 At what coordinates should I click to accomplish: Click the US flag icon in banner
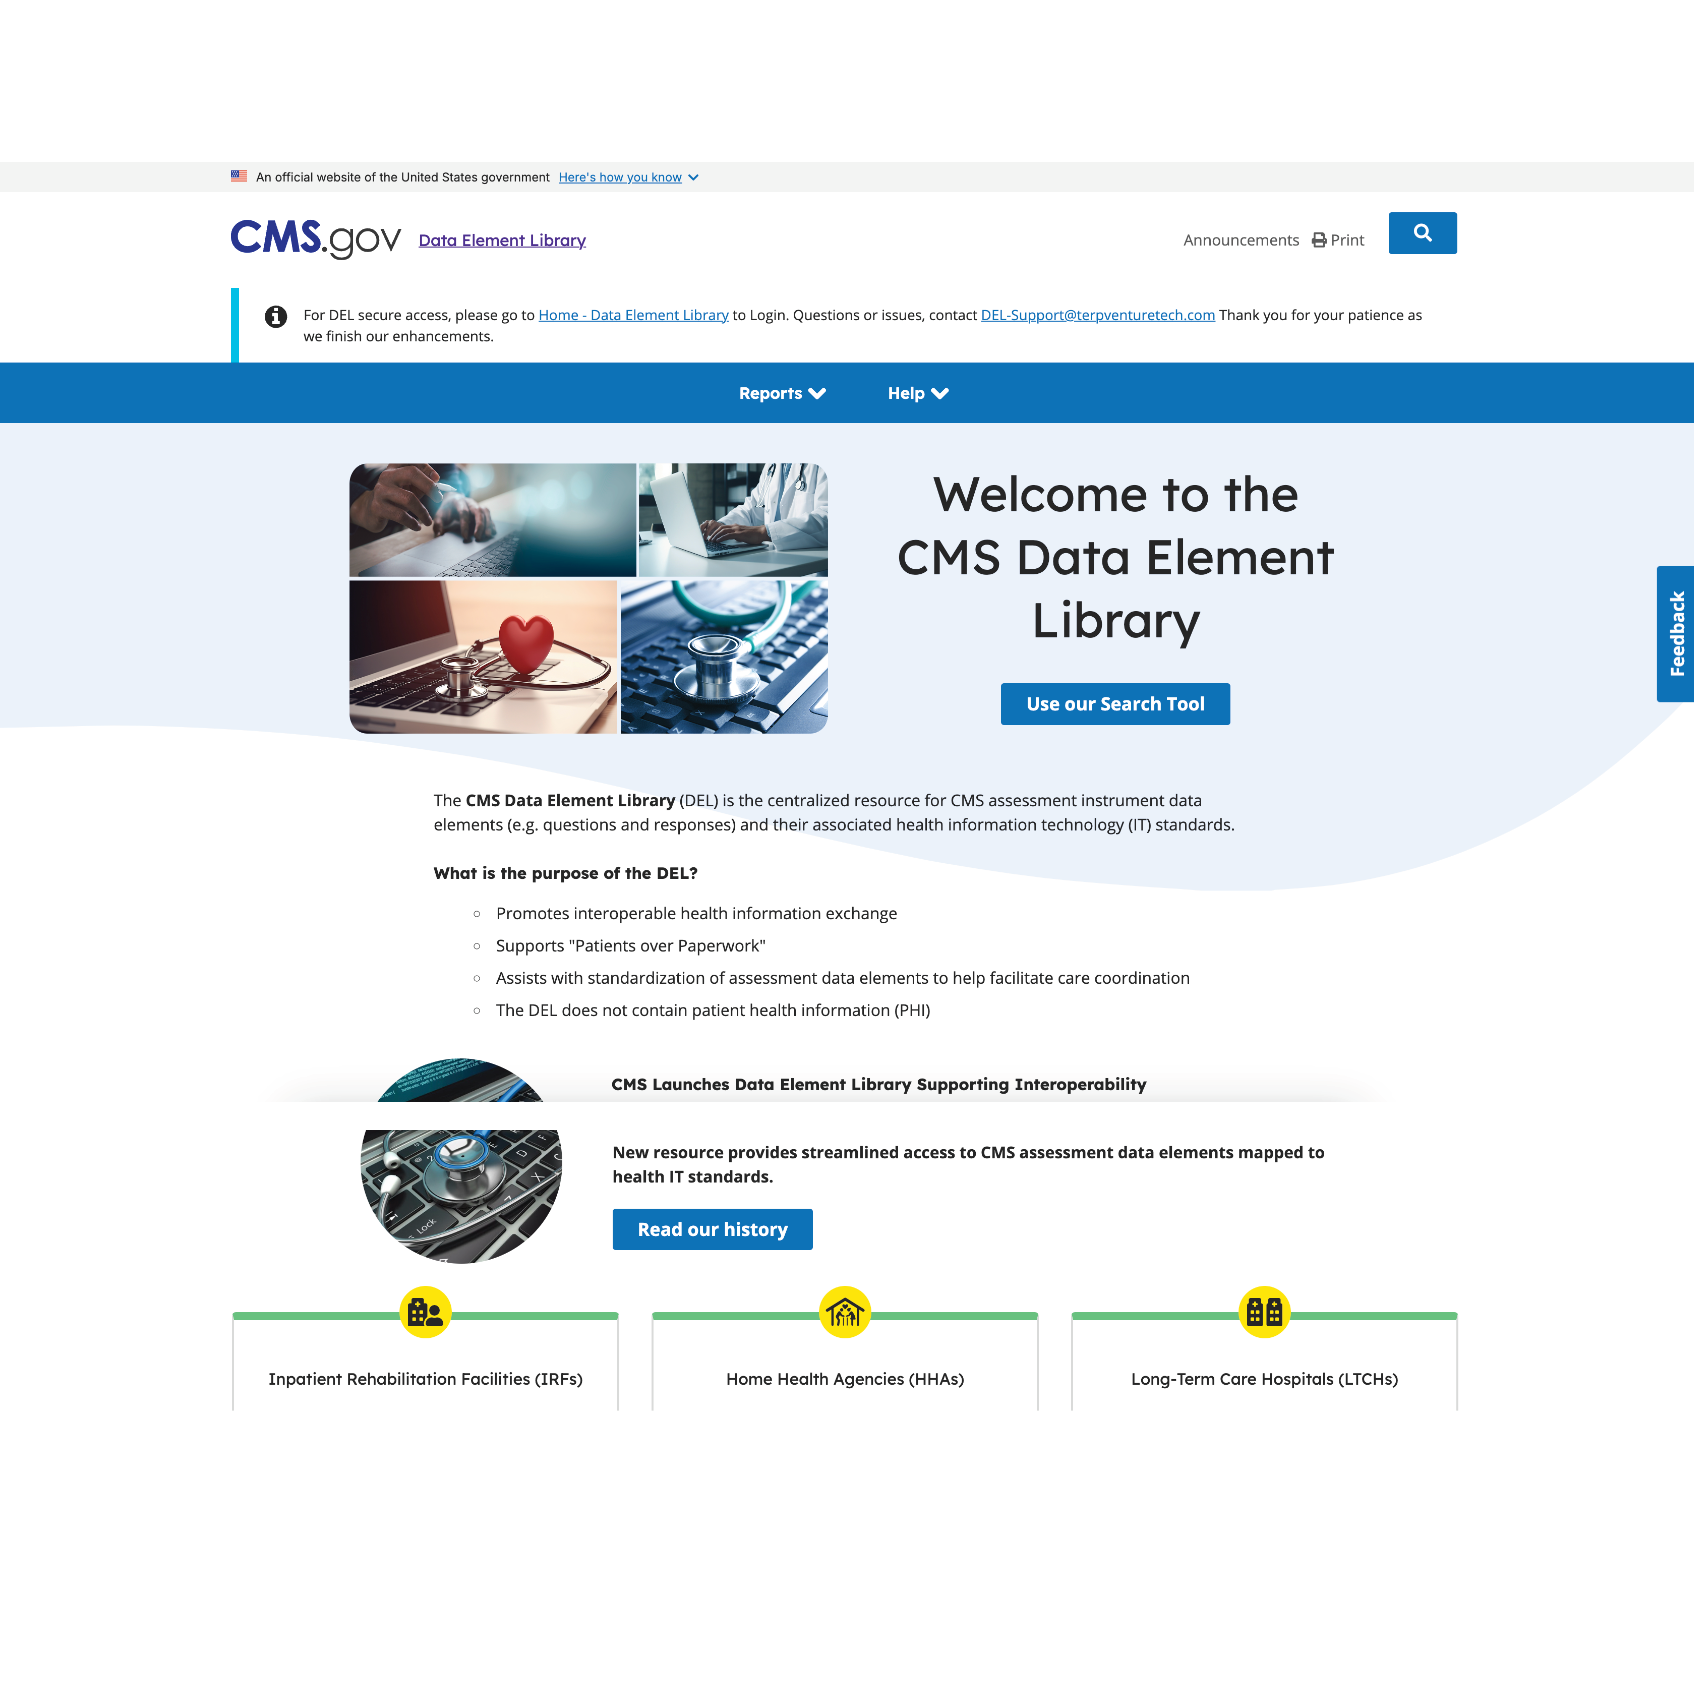[x=239, y=176]
